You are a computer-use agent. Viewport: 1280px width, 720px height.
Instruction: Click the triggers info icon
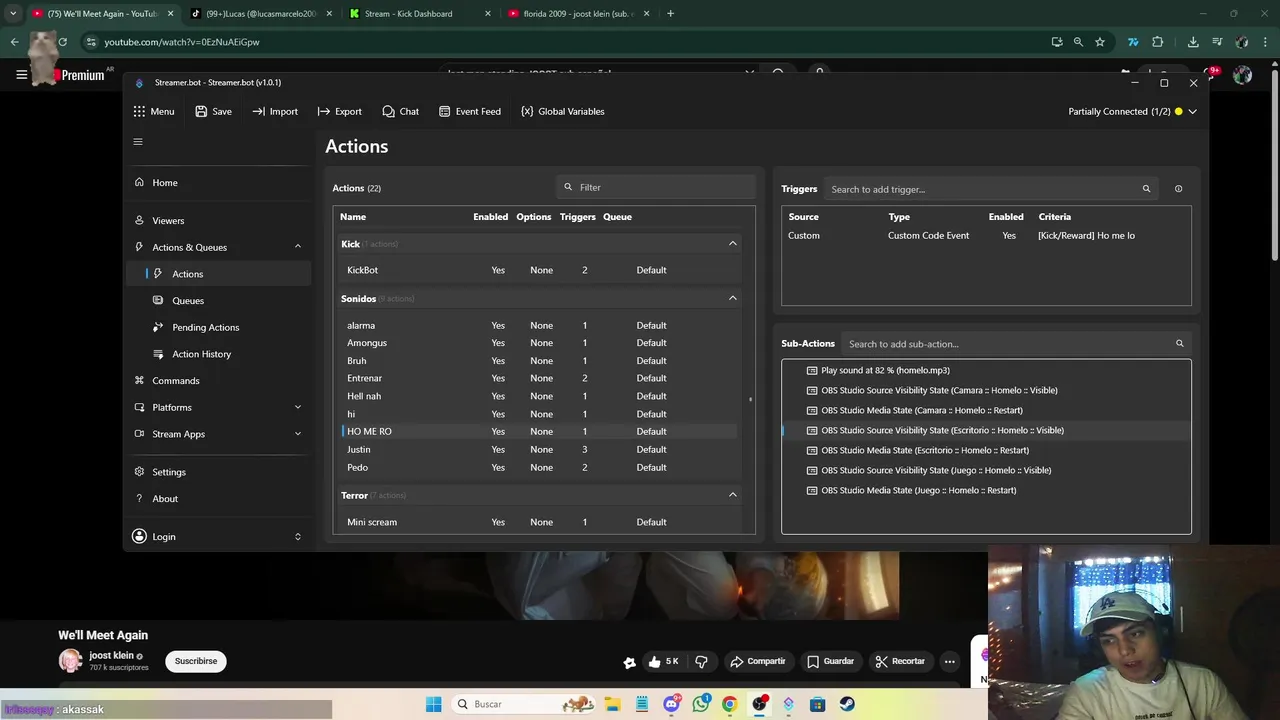coord(1178,189)
